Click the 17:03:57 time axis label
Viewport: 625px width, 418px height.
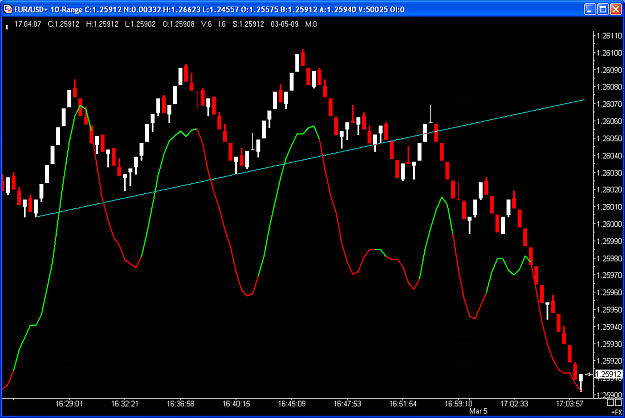(570, 404)
